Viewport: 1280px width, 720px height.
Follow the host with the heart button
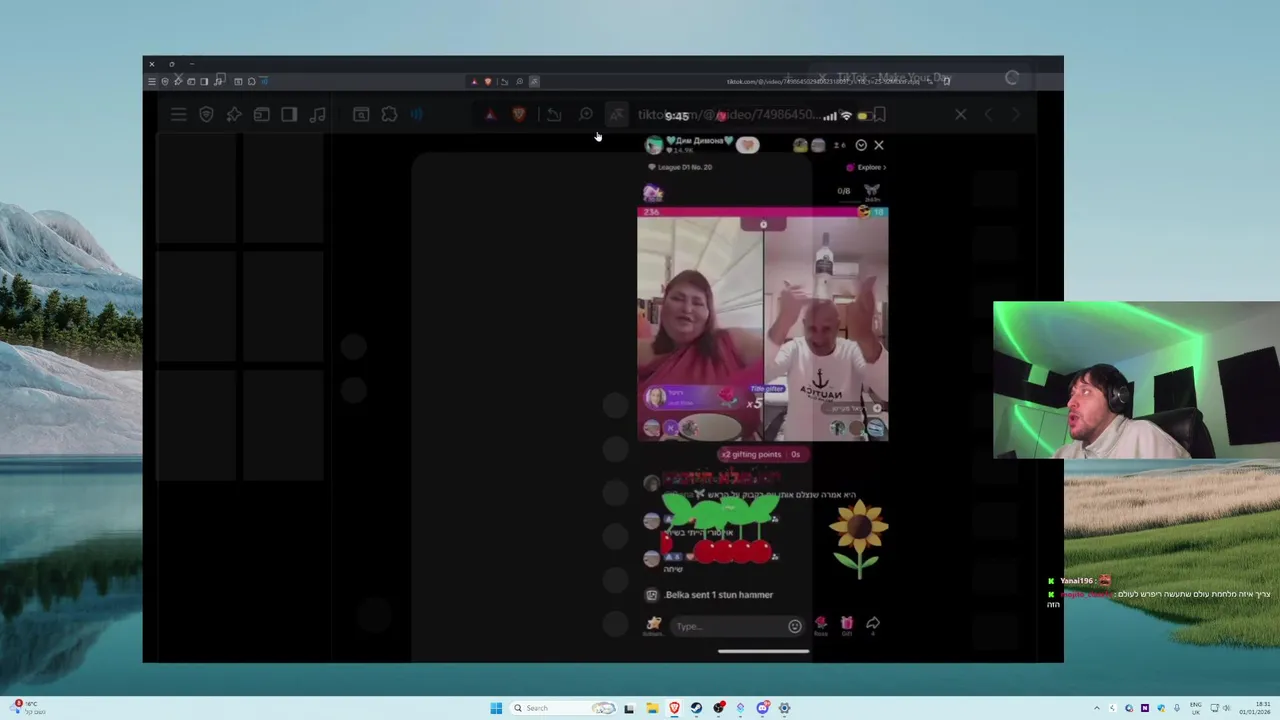[748, 145]
